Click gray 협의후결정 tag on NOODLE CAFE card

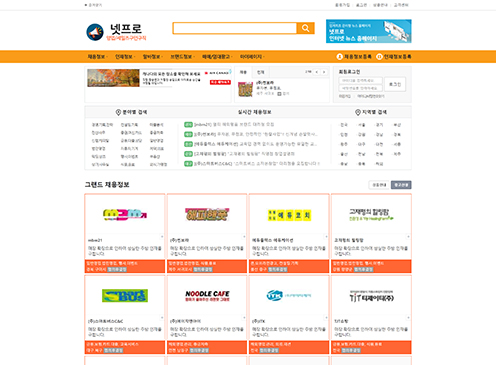tap(199, 350)
